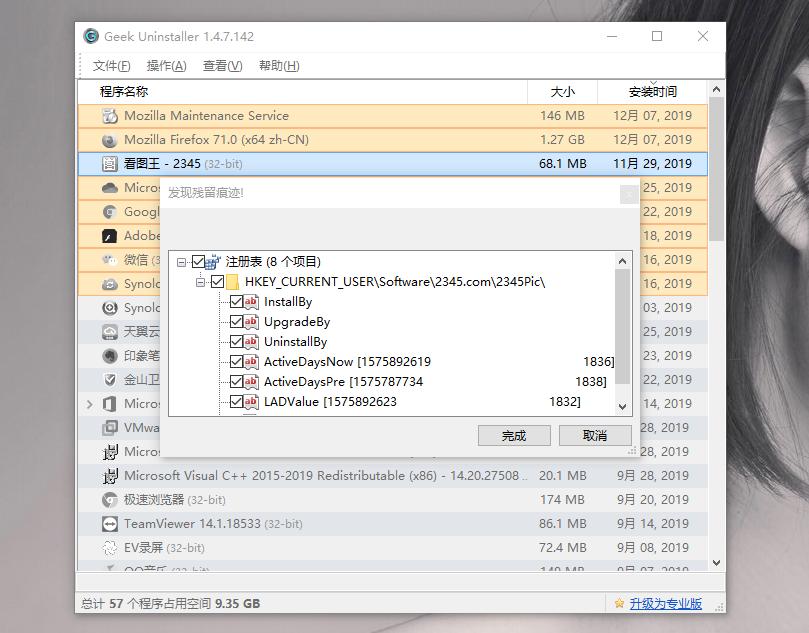
Task: Expand the Microsoft Office entry chevron
Action: click(x=90, y=404)
